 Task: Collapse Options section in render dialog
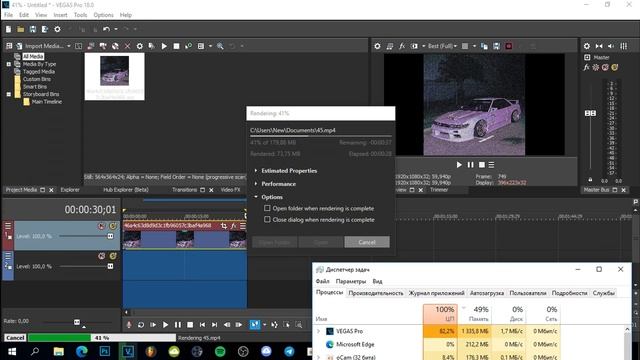[x=256, y=197]
